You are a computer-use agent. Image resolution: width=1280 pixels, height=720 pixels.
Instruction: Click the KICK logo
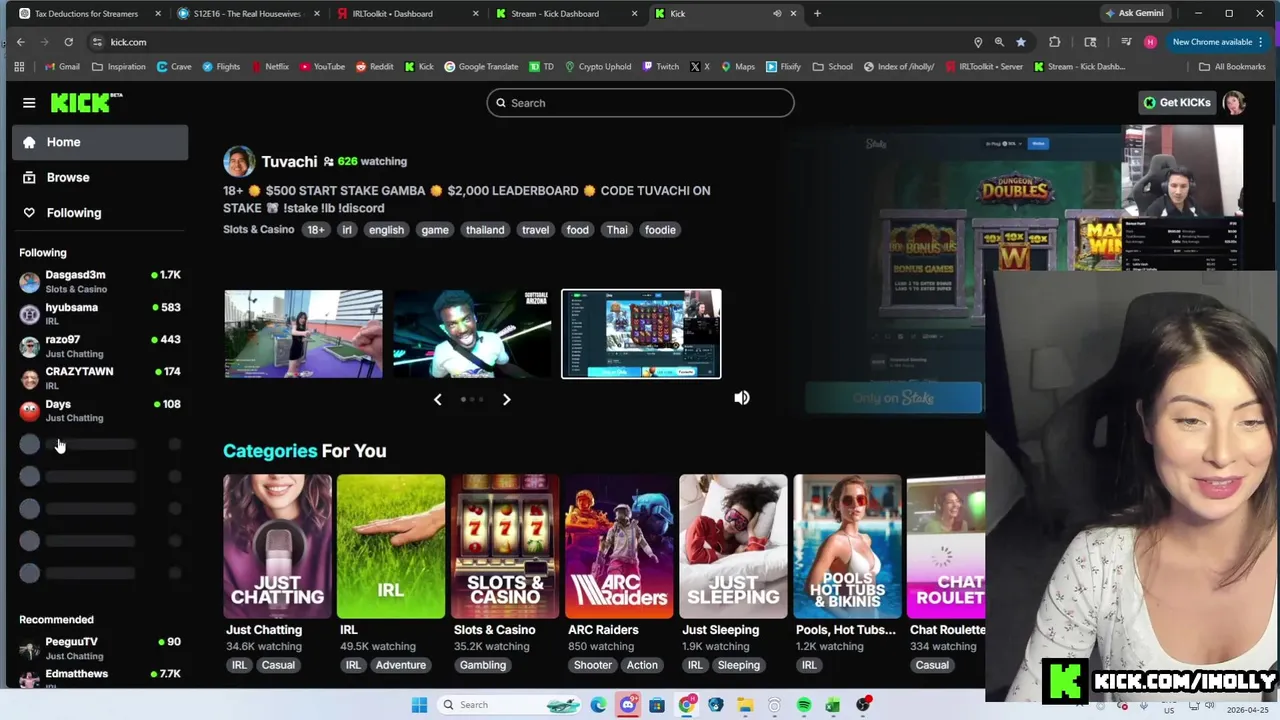[x=86, y=102]
